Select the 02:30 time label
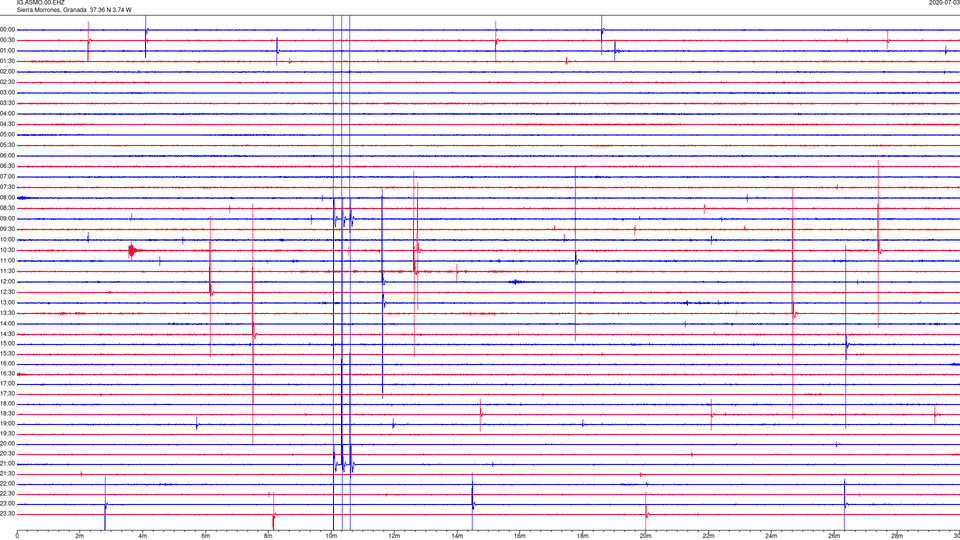The width and height of the screenshot is (960, 540). 7,82
